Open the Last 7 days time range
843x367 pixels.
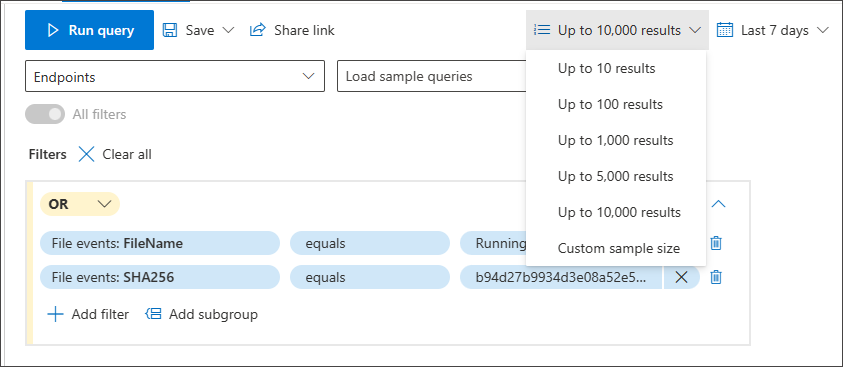773,30
